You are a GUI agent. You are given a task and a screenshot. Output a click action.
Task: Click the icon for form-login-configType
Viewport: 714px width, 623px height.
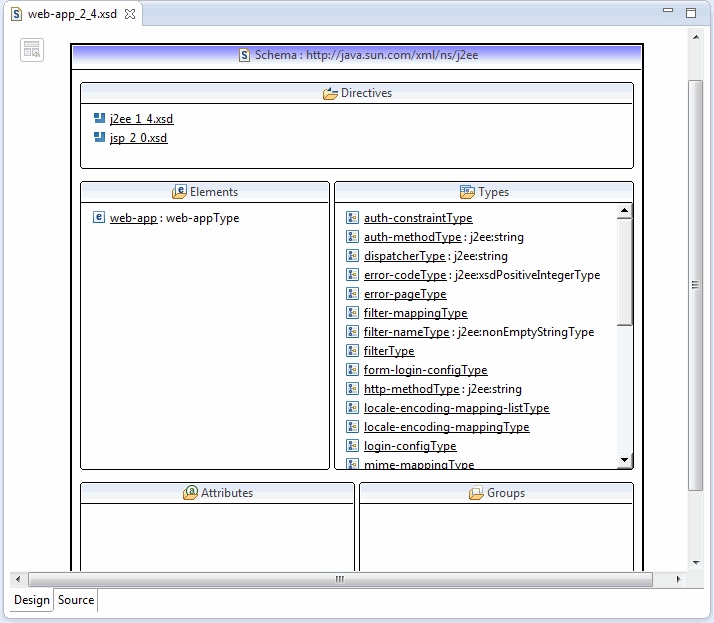point(352,370)
